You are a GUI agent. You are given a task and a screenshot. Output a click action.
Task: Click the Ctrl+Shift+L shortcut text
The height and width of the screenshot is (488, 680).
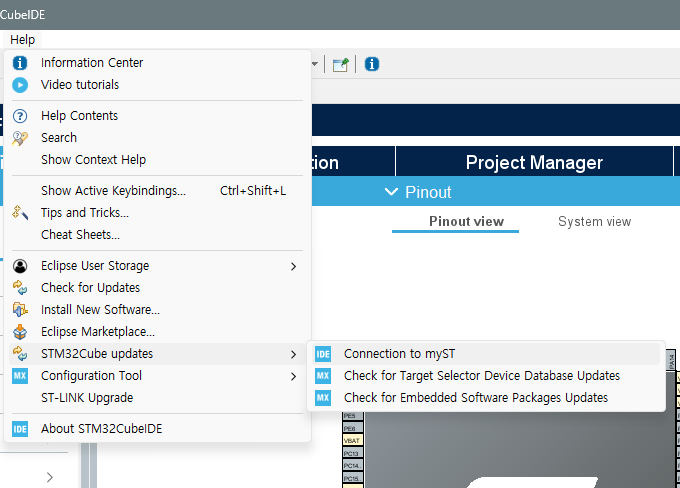tap(253, 191)
